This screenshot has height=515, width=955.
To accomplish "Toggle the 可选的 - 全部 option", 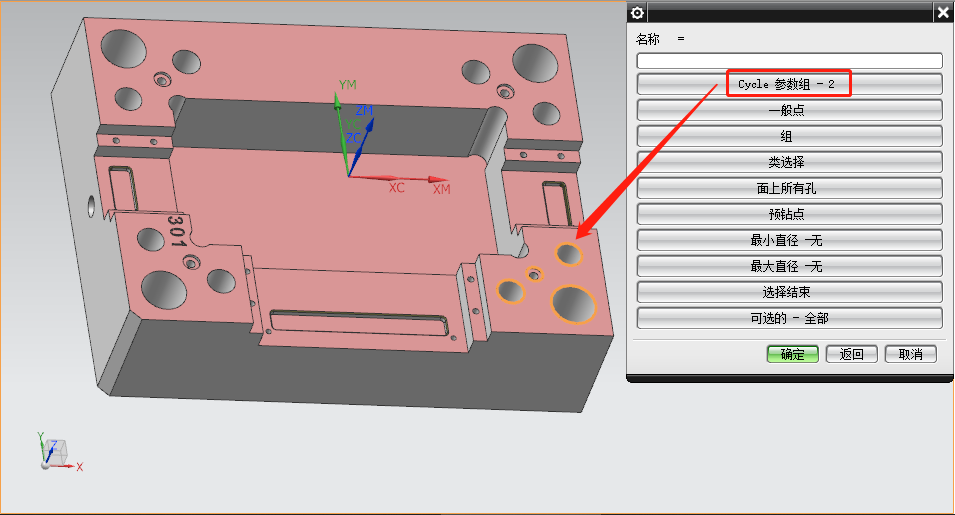I will point(789,318).
